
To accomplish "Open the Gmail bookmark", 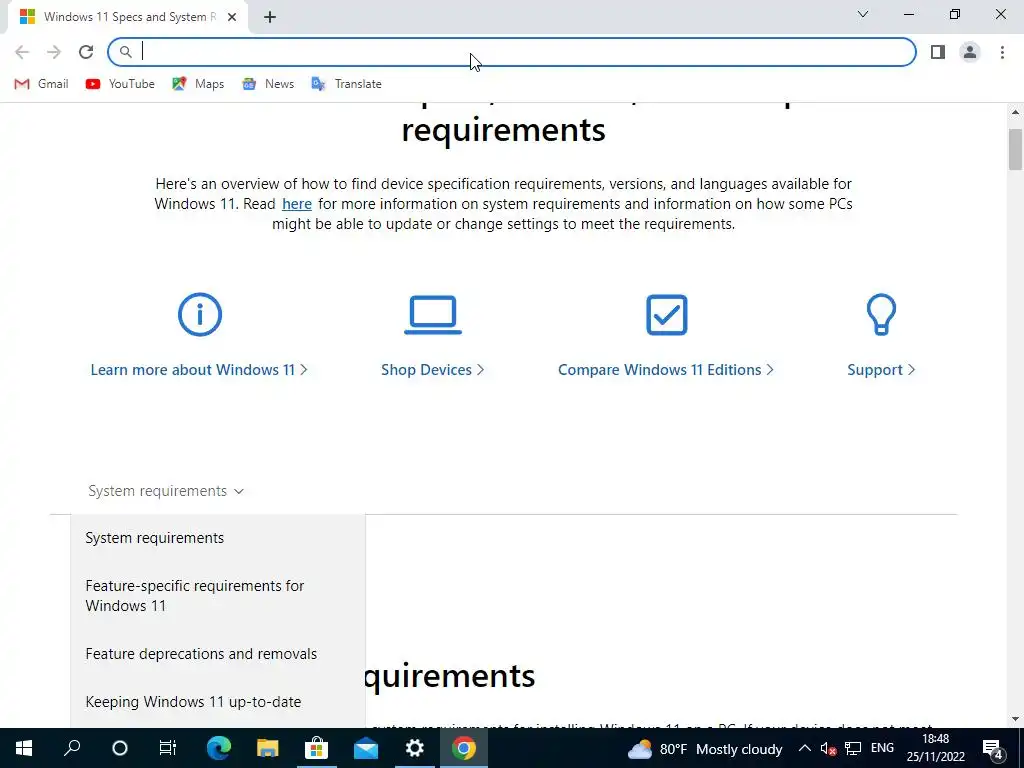I will 42,84.
